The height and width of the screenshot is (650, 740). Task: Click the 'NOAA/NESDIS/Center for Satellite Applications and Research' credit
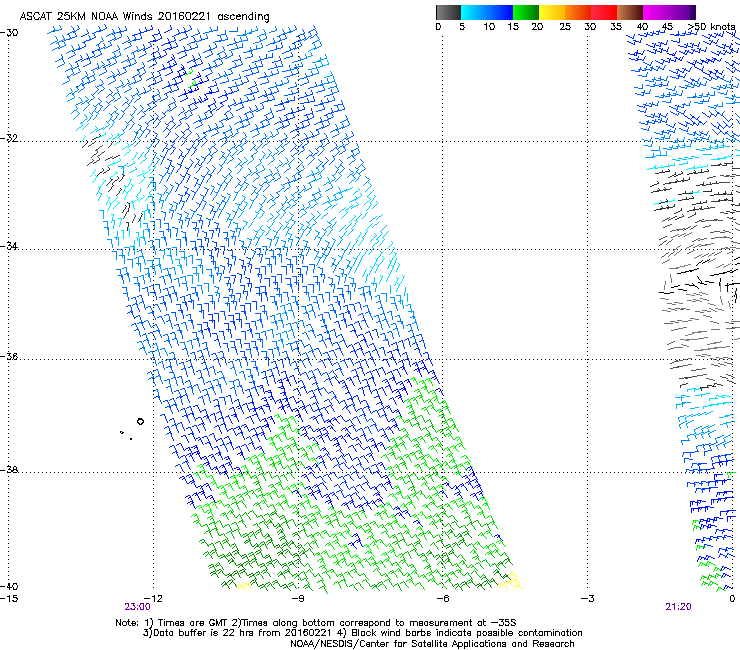[432, 644]
